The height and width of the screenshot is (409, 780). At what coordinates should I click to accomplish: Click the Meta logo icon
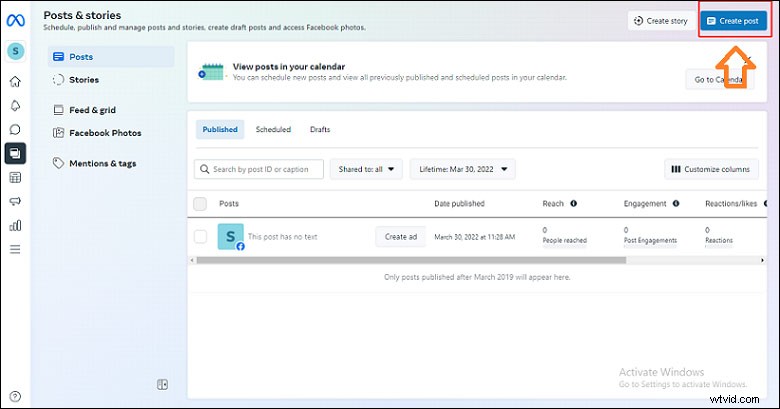tap(15, 20)
